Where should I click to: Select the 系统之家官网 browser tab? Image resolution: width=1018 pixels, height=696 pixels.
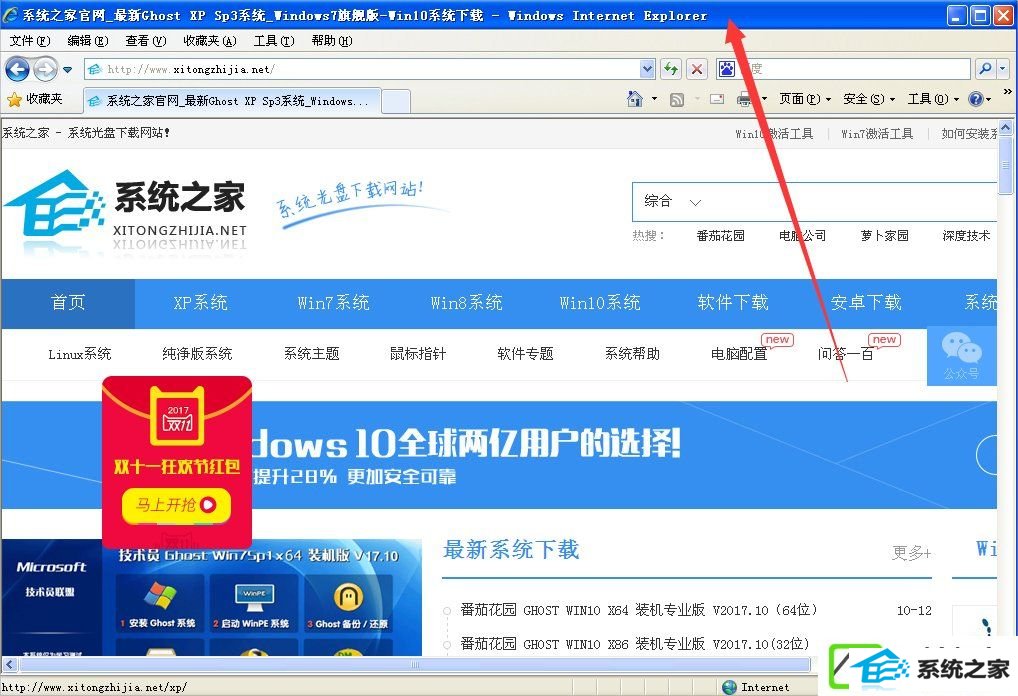(x=232, y=101)
